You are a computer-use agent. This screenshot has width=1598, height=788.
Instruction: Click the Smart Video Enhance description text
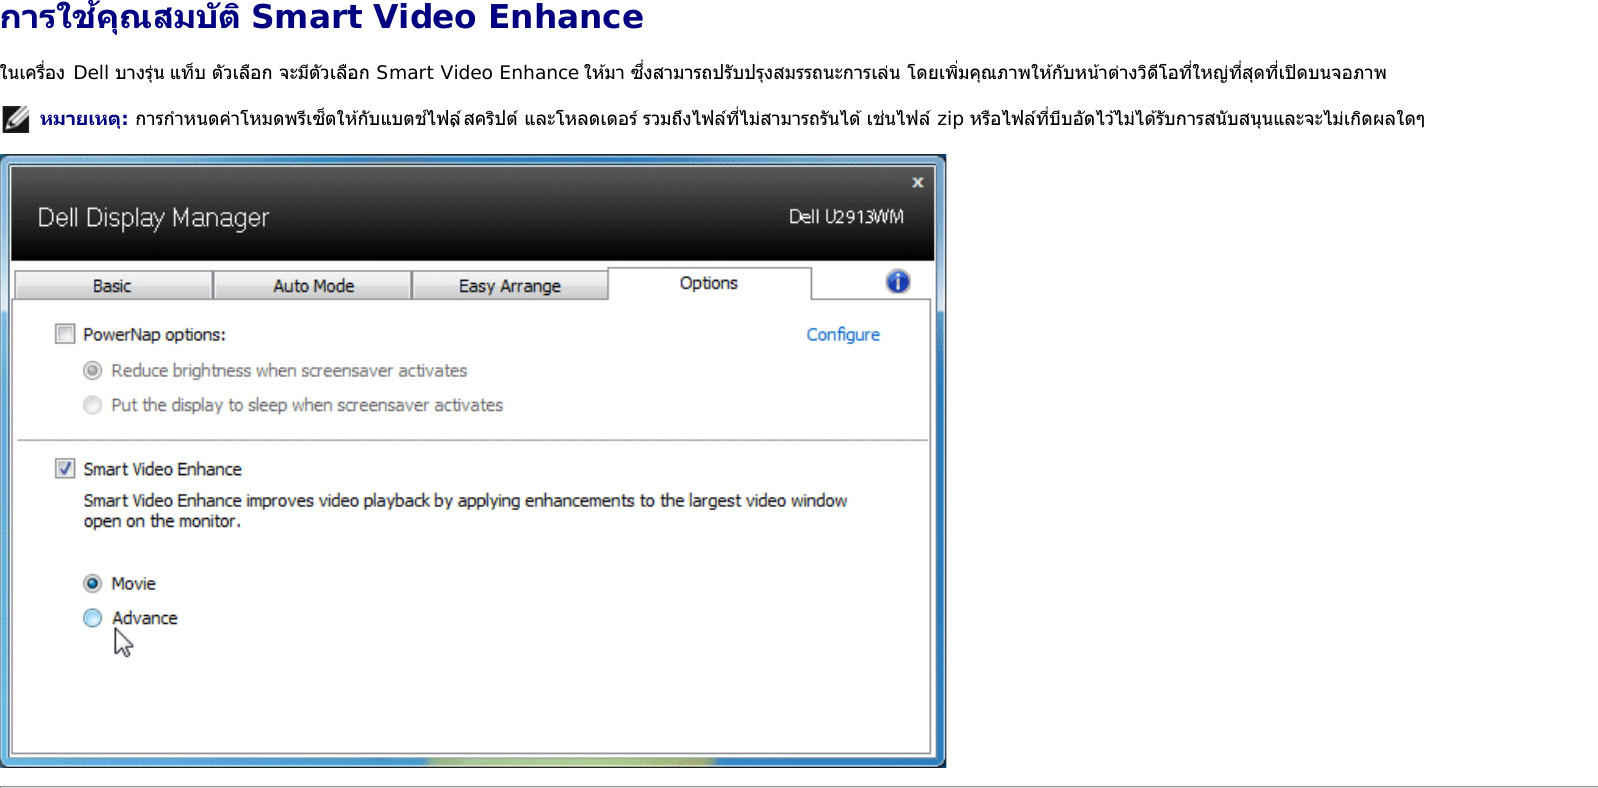point(465,510)
